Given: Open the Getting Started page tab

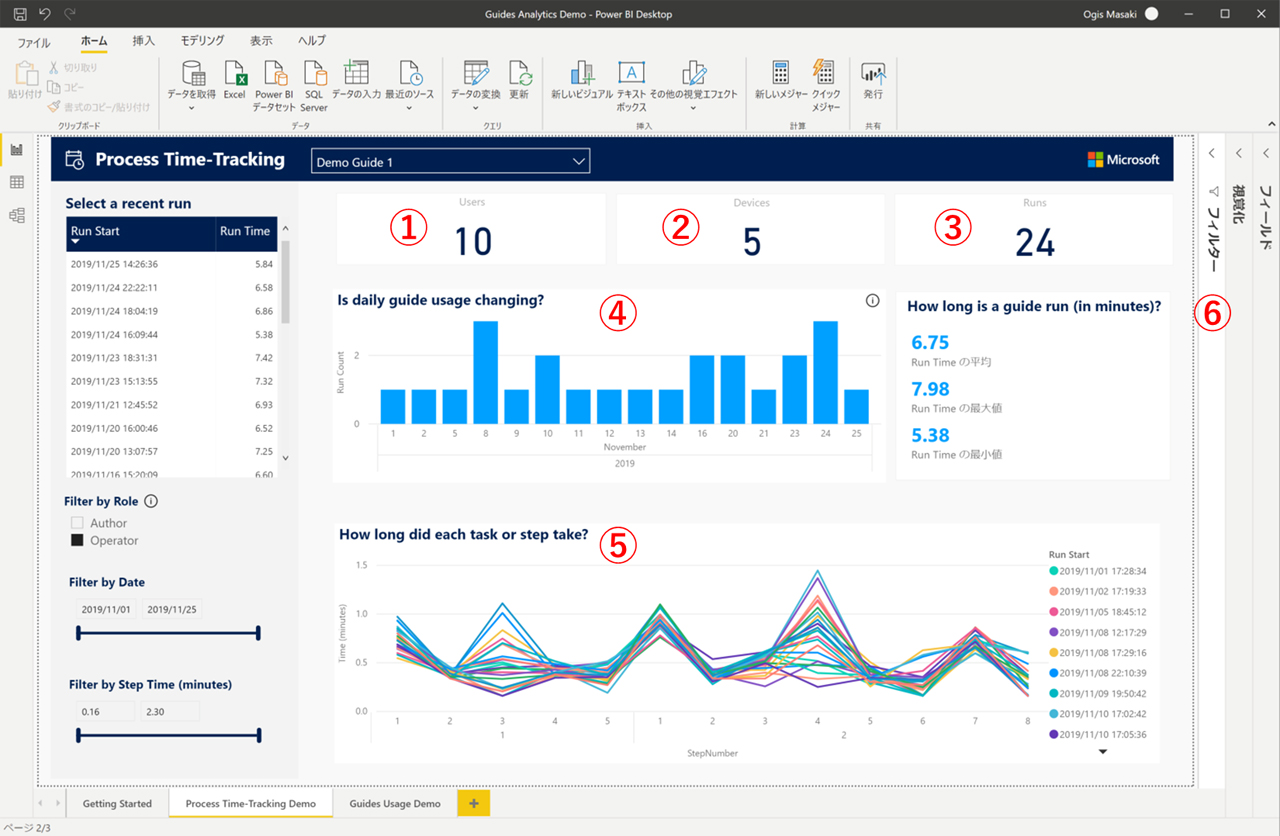Looking at the screenshot, I should [x=118, y=803].
